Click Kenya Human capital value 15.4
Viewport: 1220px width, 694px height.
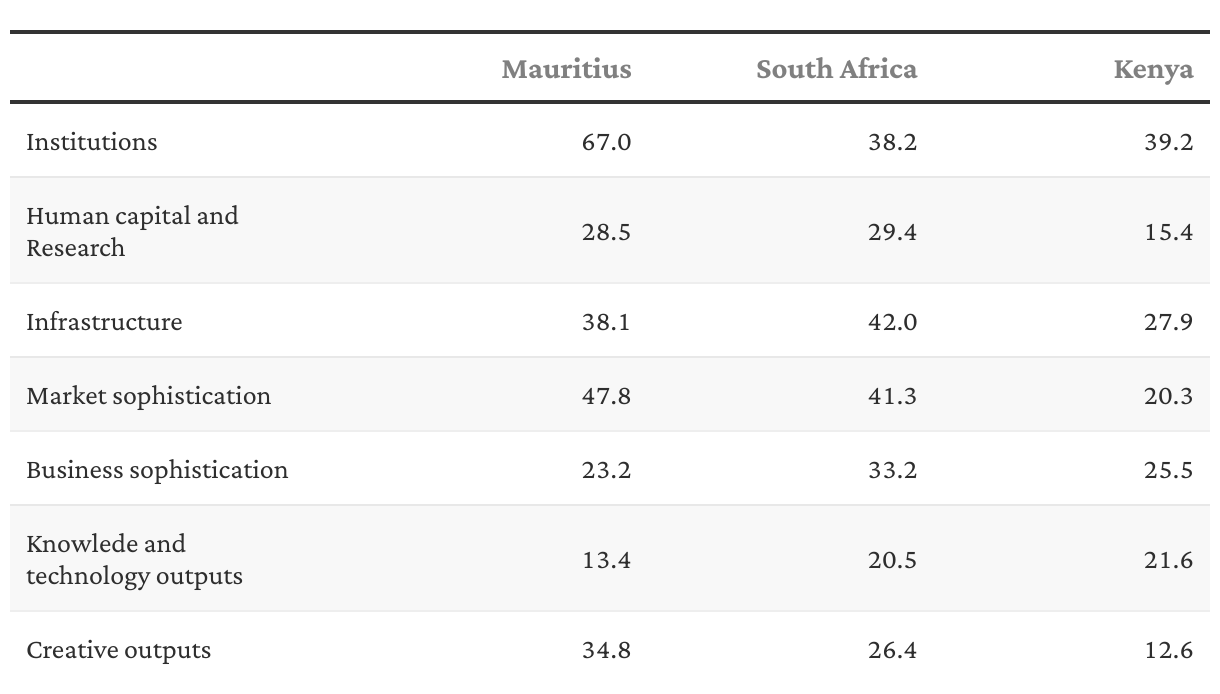click(x=1168, y=232)
